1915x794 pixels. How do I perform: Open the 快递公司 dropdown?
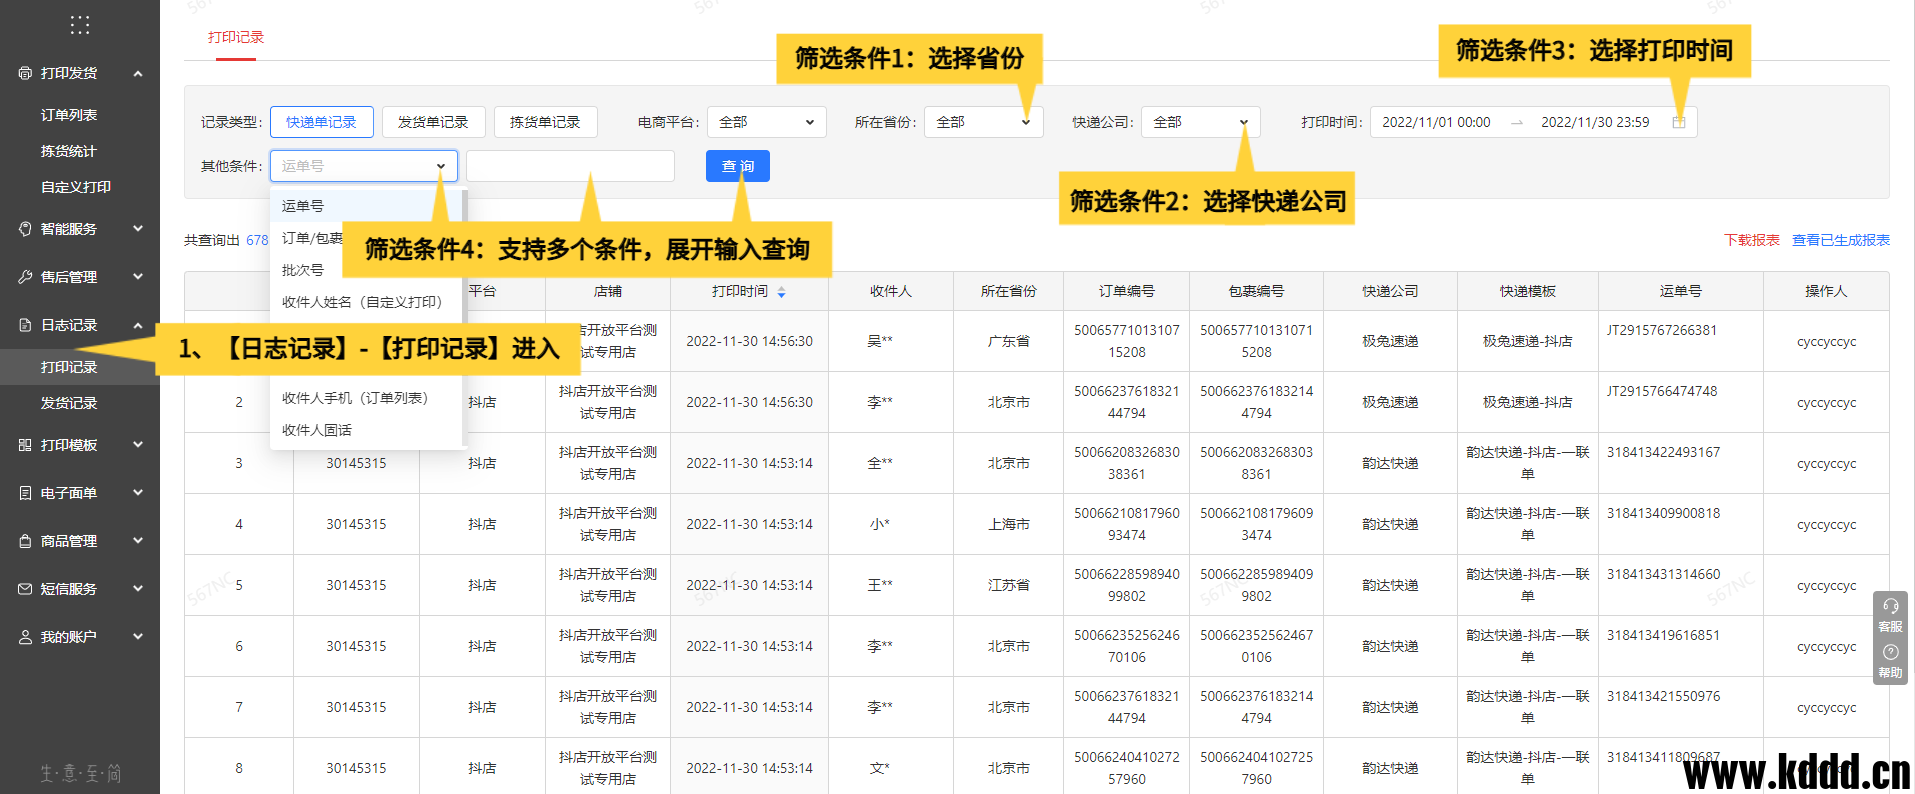point(1201,122)
